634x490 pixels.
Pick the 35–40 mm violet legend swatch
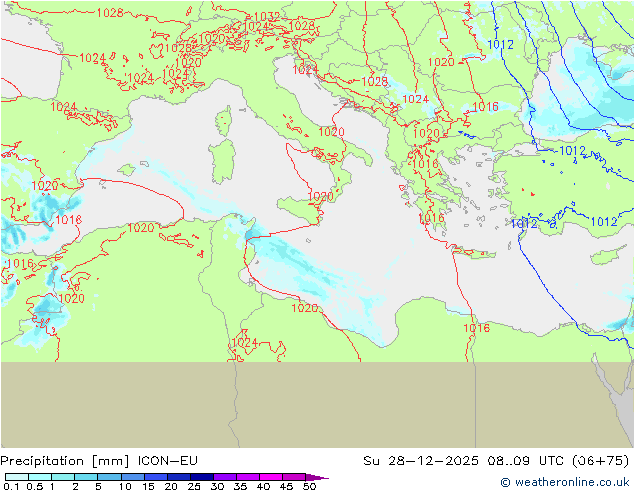click(x=248, y=477)
